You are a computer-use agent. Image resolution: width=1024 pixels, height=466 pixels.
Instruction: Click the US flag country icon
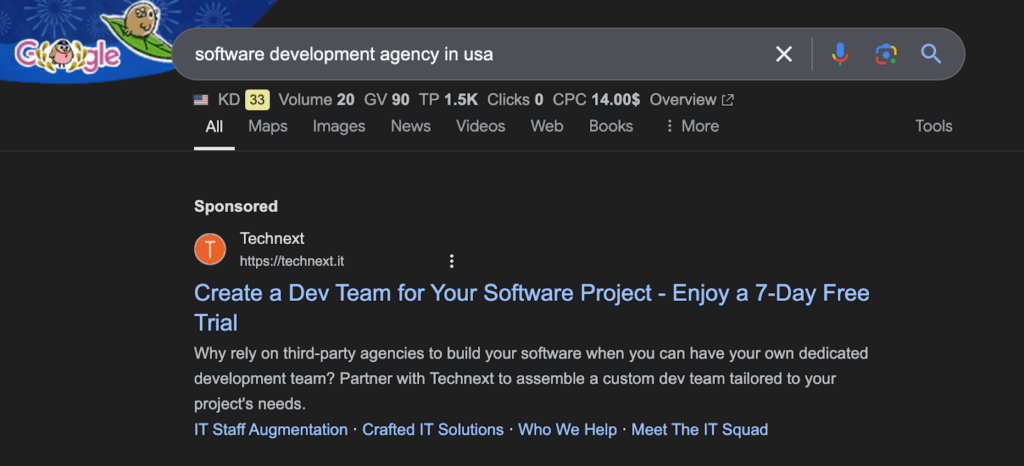coord(201,100)
